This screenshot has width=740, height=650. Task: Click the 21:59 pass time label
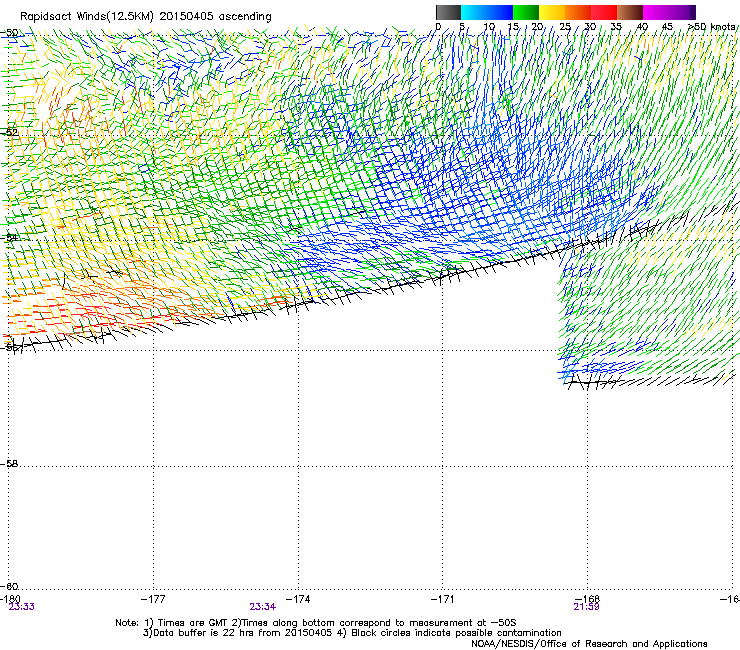click(x=586, y=607)
